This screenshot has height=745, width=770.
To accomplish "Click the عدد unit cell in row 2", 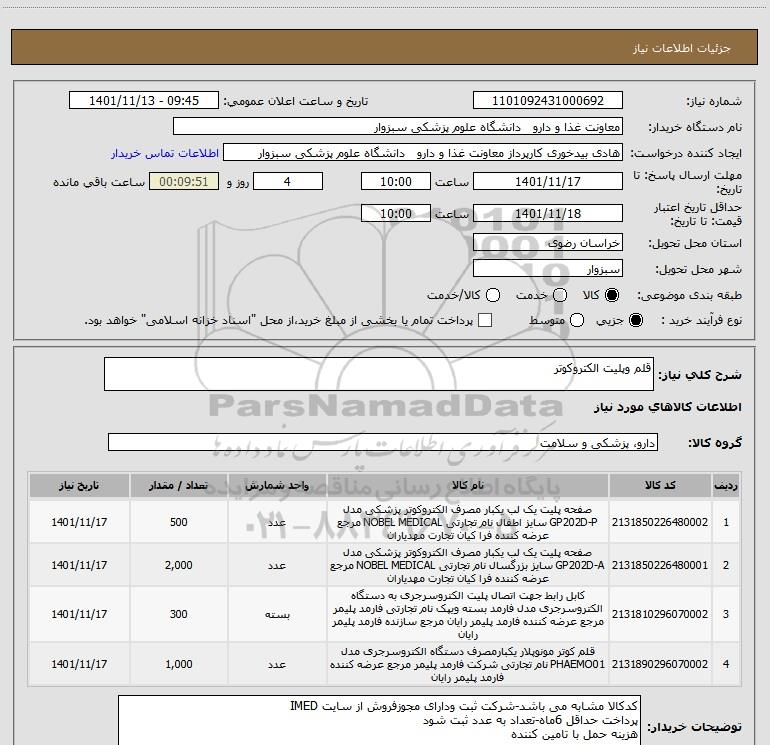I will point(277,565).
